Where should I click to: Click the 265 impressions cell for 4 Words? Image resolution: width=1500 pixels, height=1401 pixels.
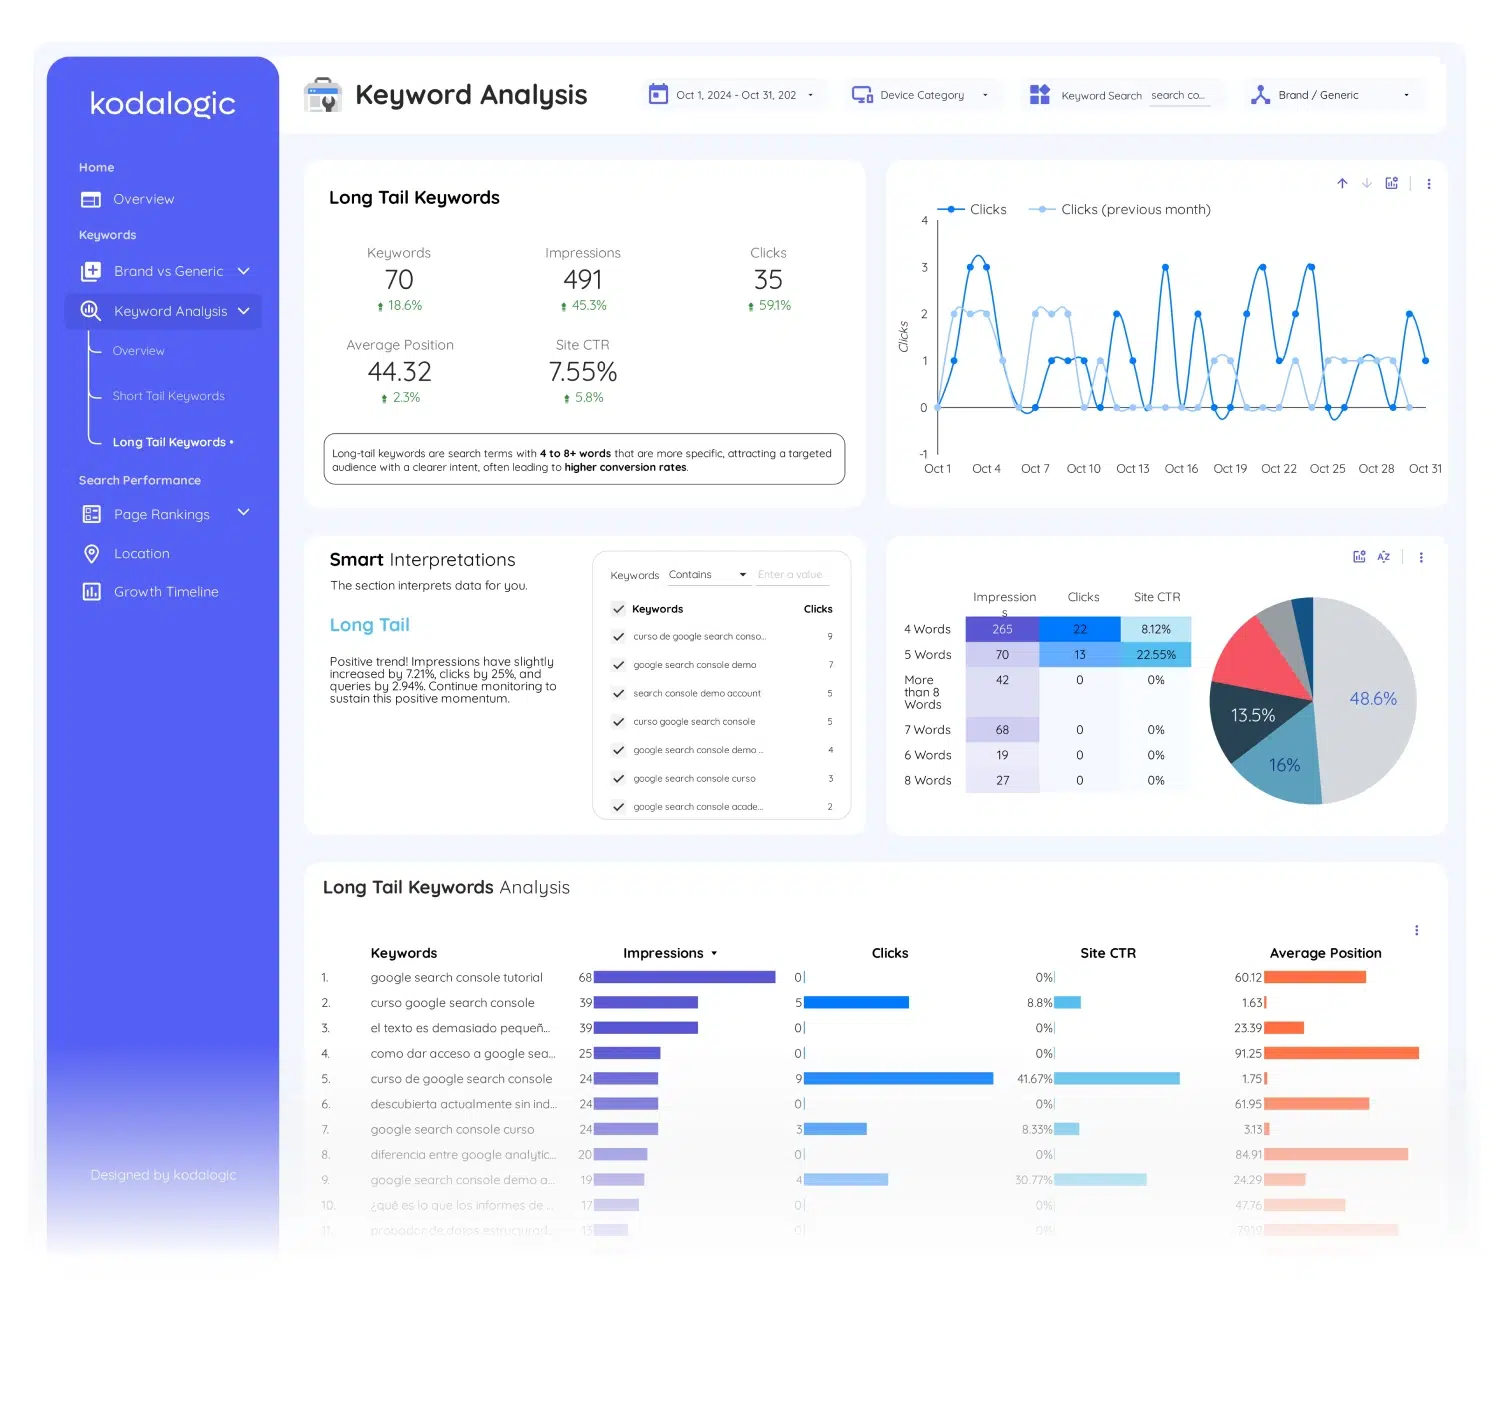(x=1002, y=629)
